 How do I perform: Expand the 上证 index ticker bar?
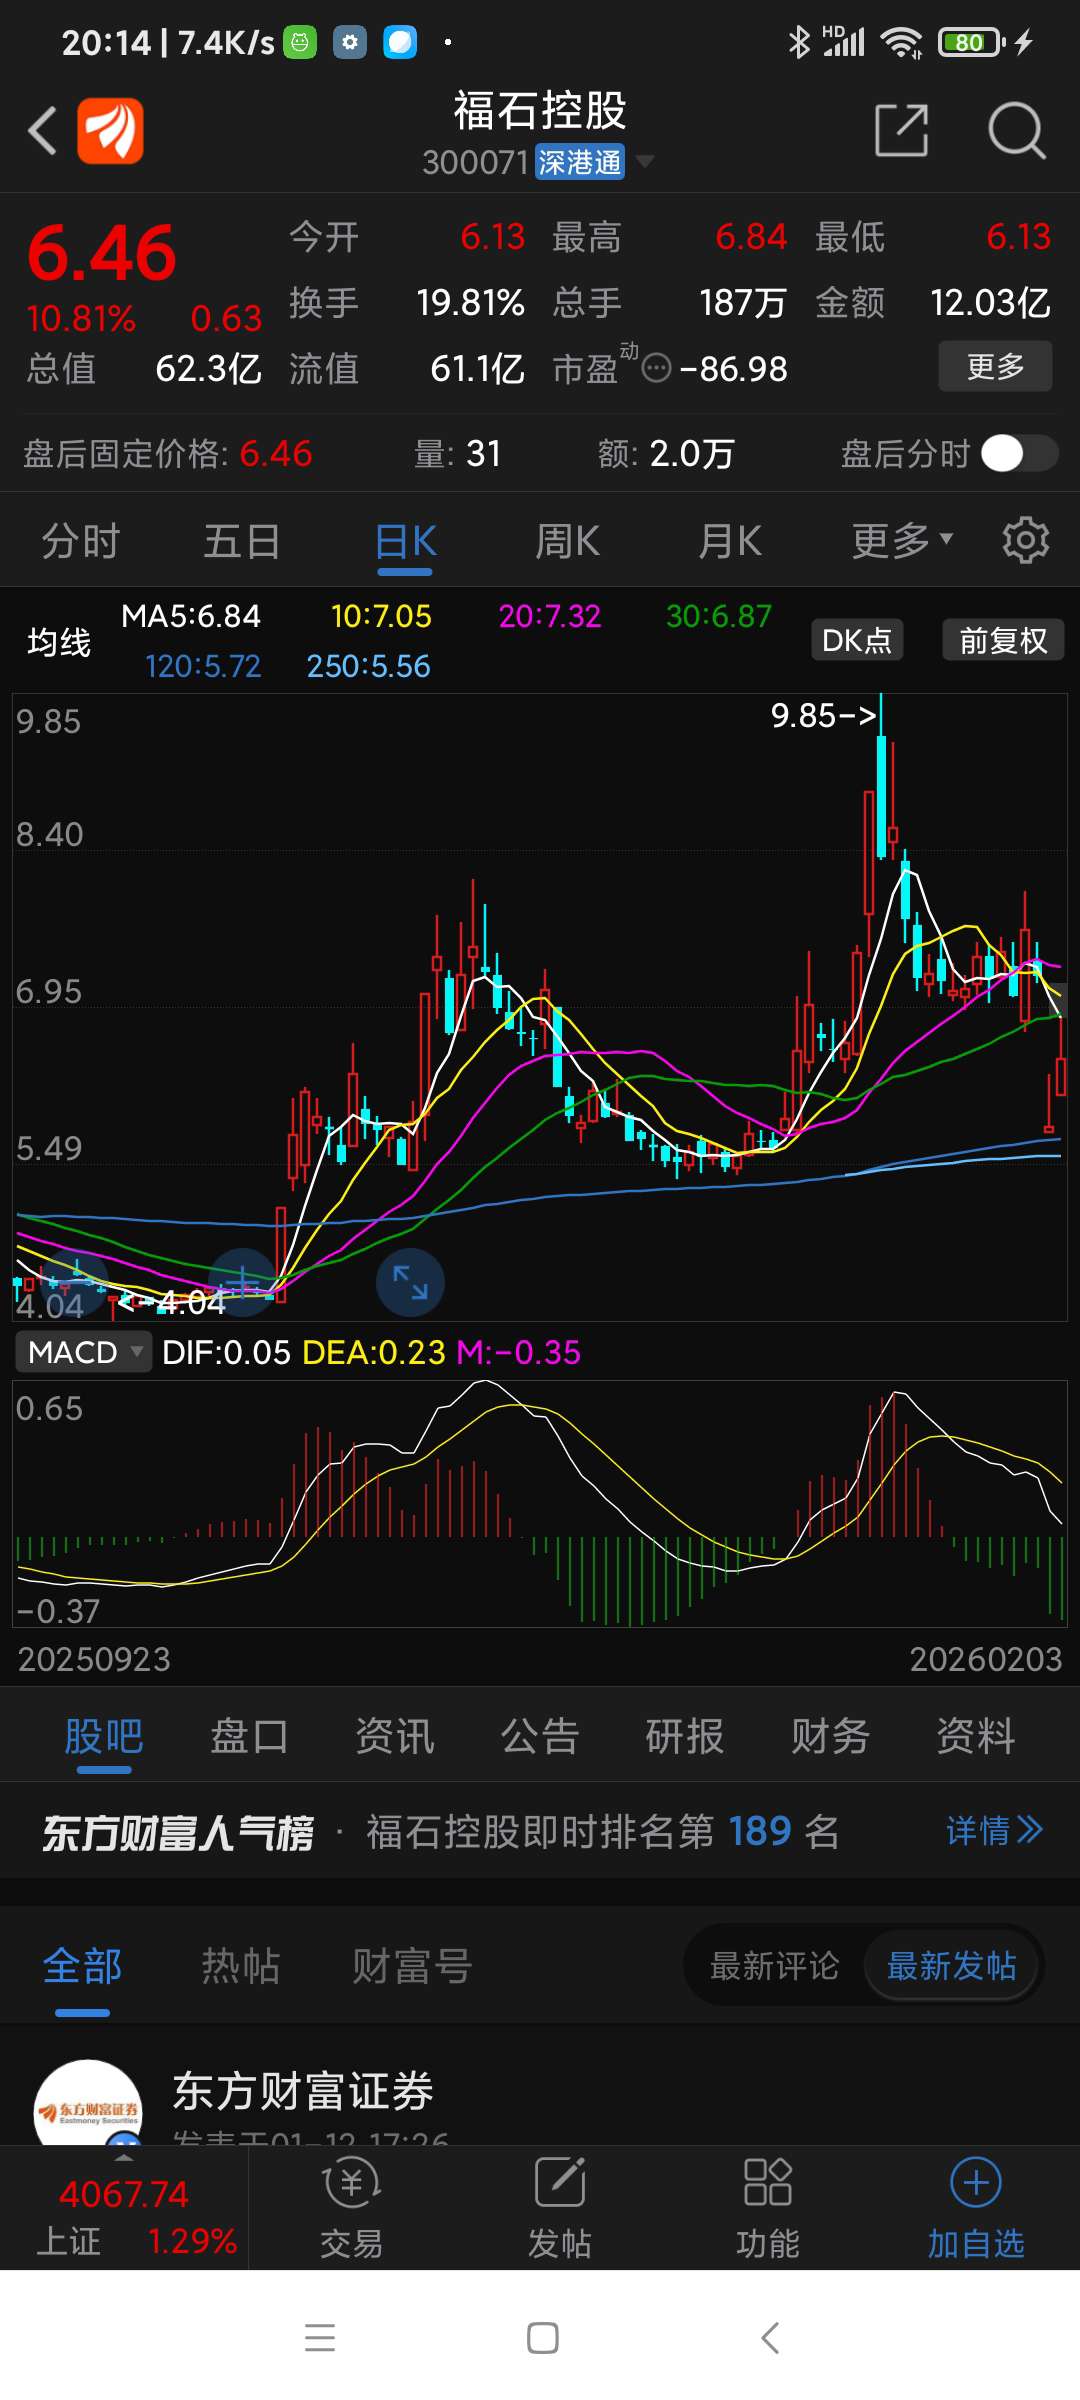124,2208
